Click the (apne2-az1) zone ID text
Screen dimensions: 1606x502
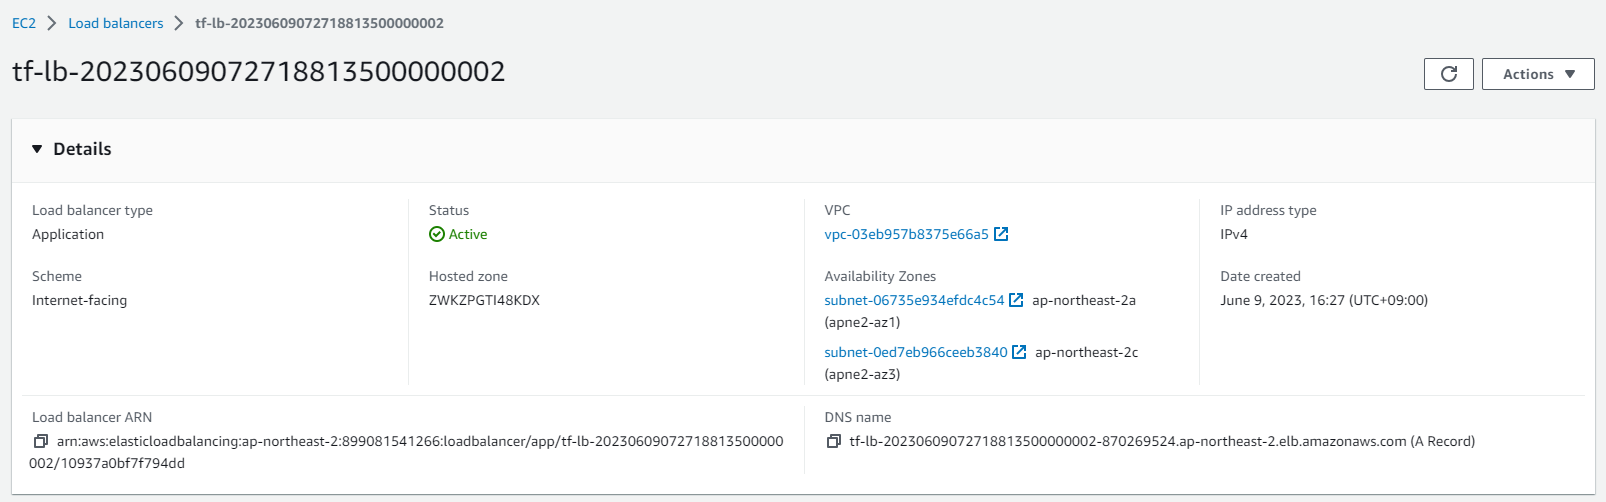[862, 322]
